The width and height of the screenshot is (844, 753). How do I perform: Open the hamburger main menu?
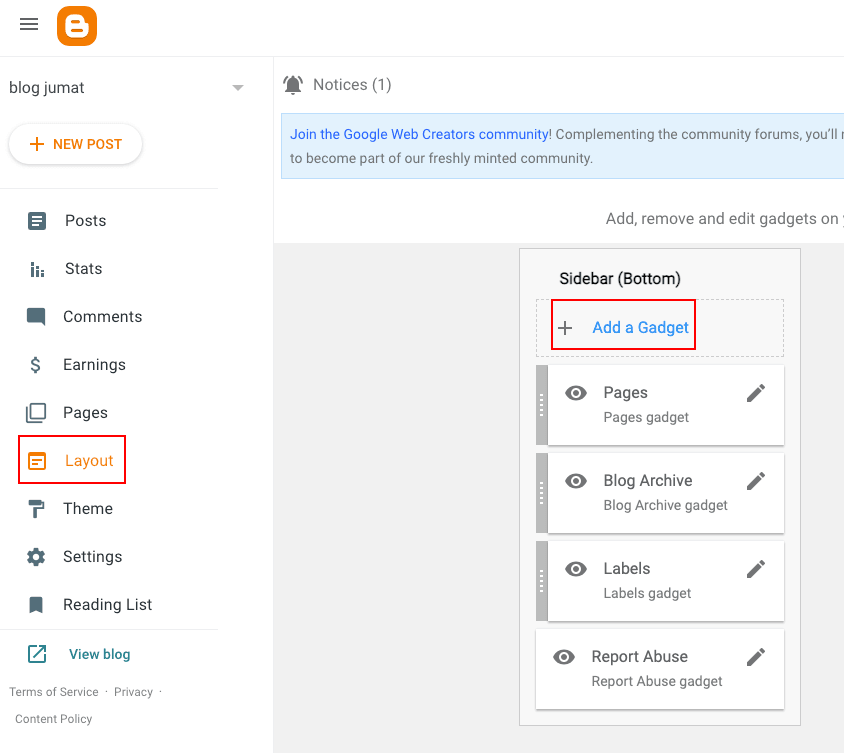pos(29,25)
